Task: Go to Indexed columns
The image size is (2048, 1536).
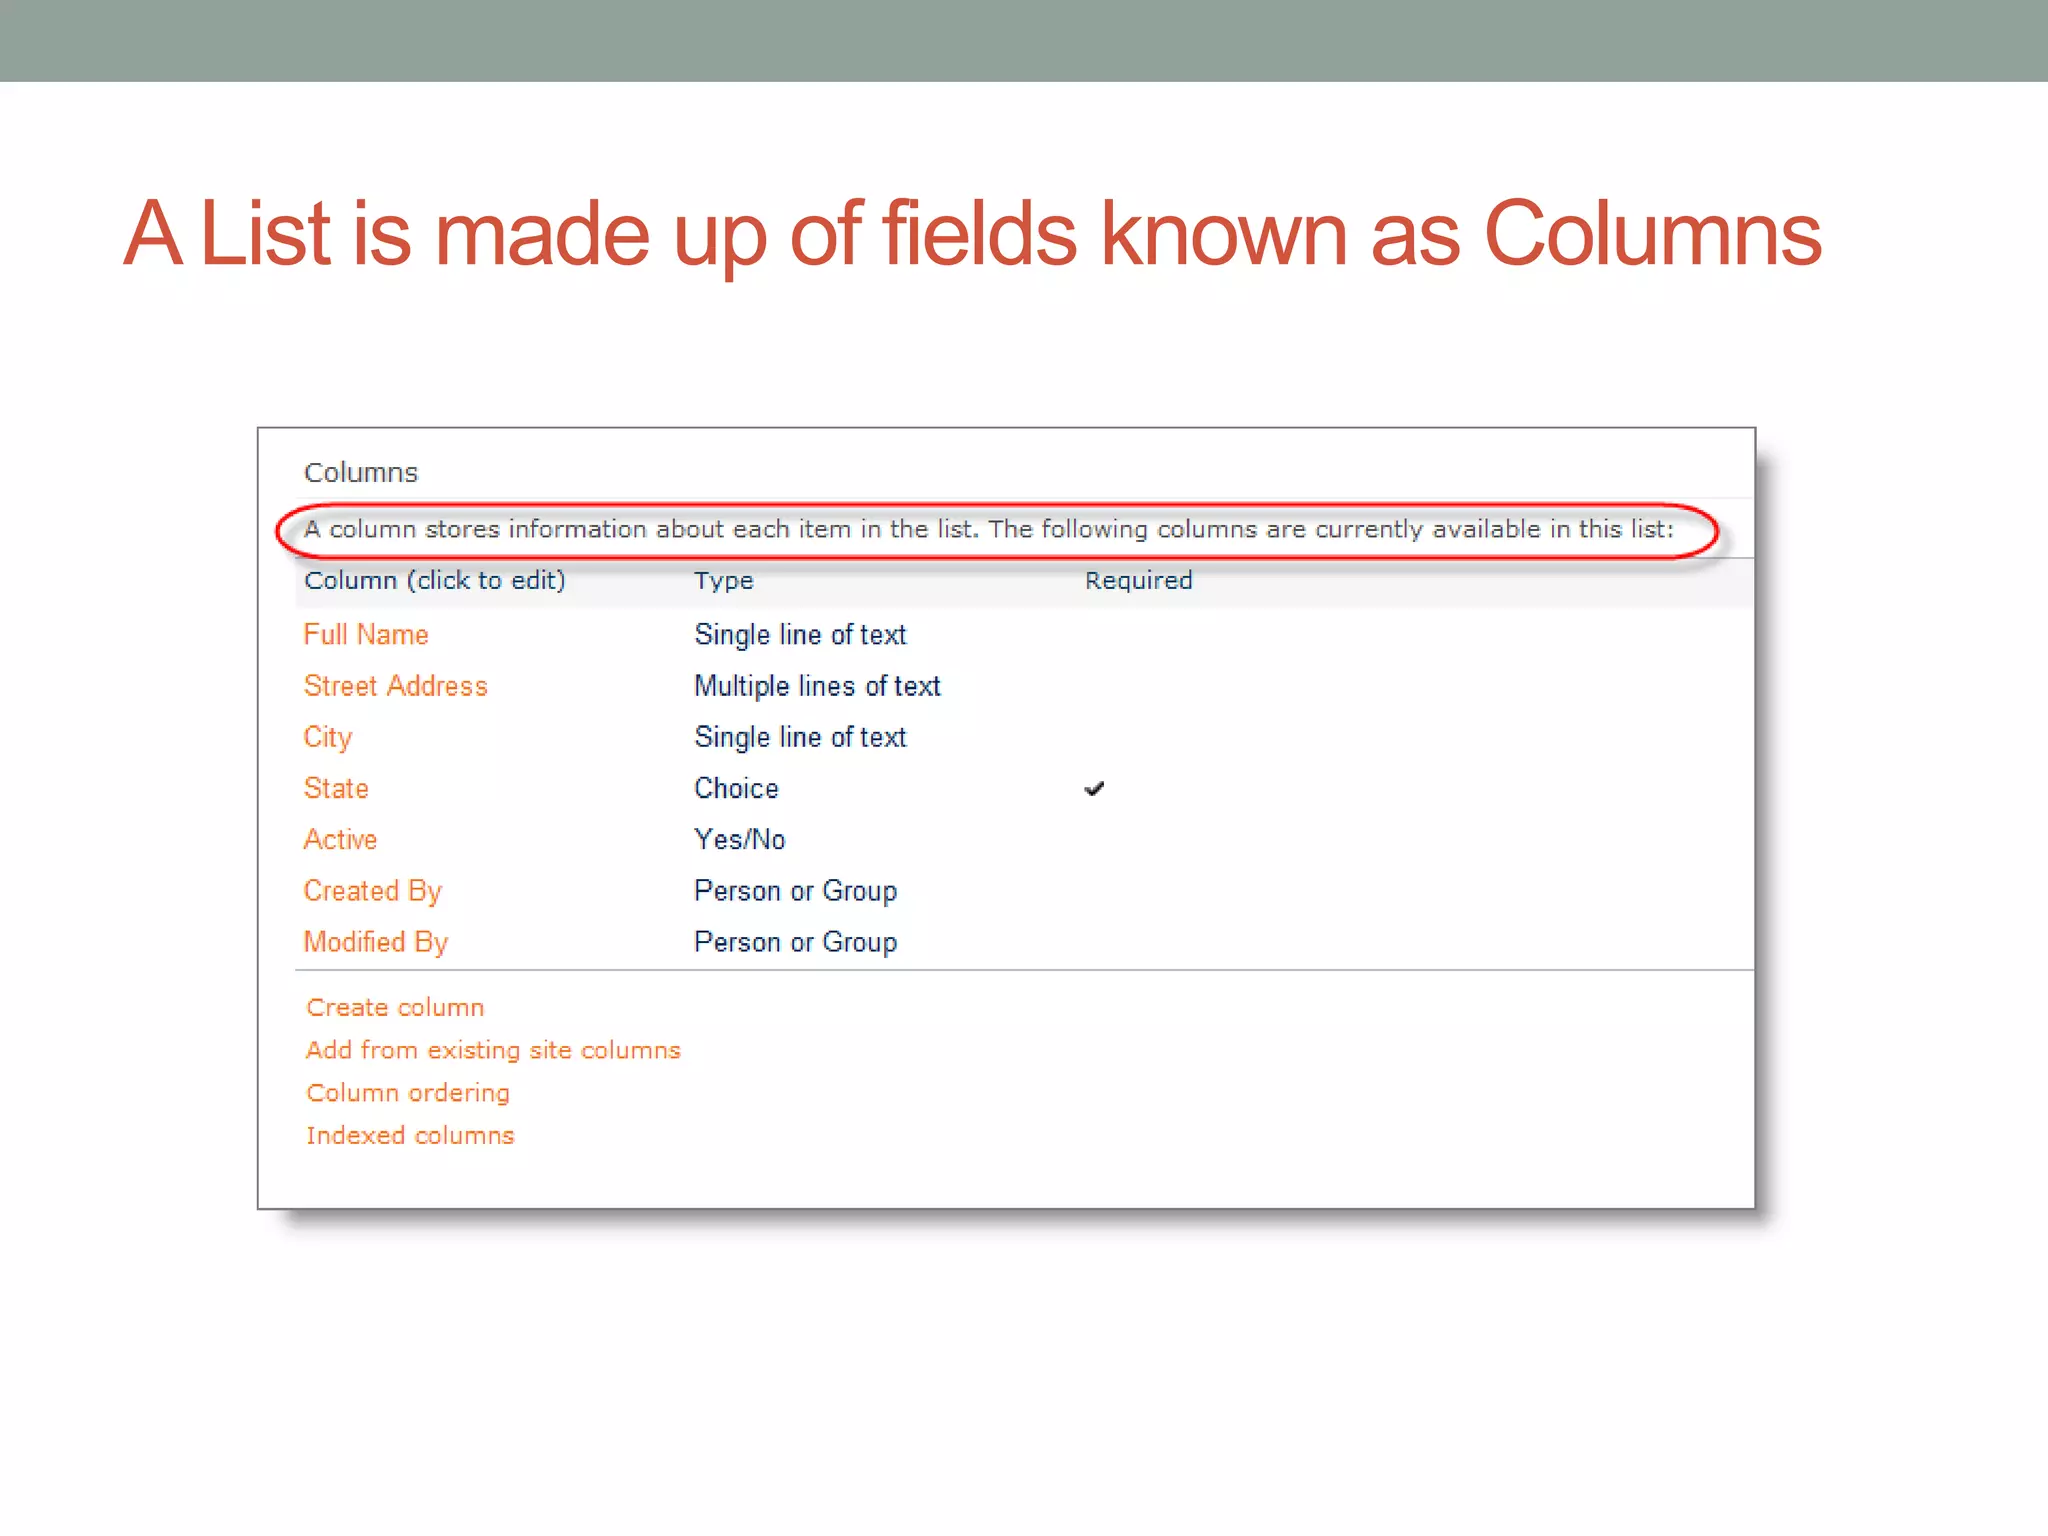Action: coord(410,1135)
